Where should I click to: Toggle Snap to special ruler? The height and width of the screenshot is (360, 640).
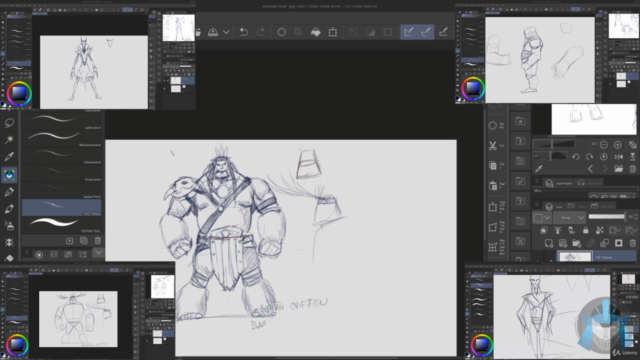tap(426, 32)
